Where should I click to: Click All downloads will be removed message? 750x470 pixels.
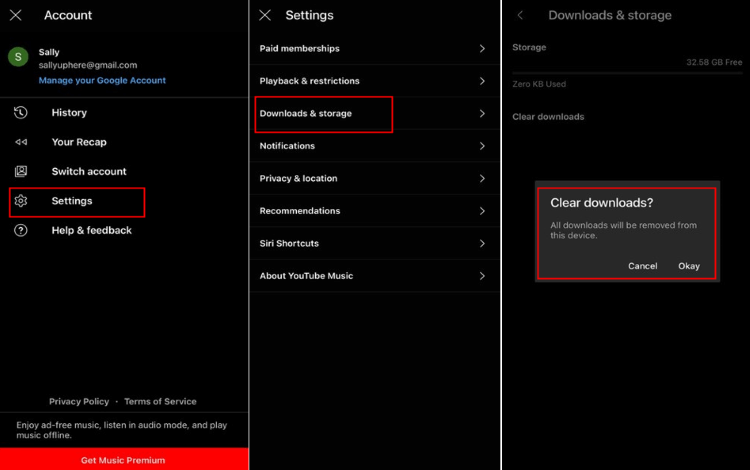[623, 230]
